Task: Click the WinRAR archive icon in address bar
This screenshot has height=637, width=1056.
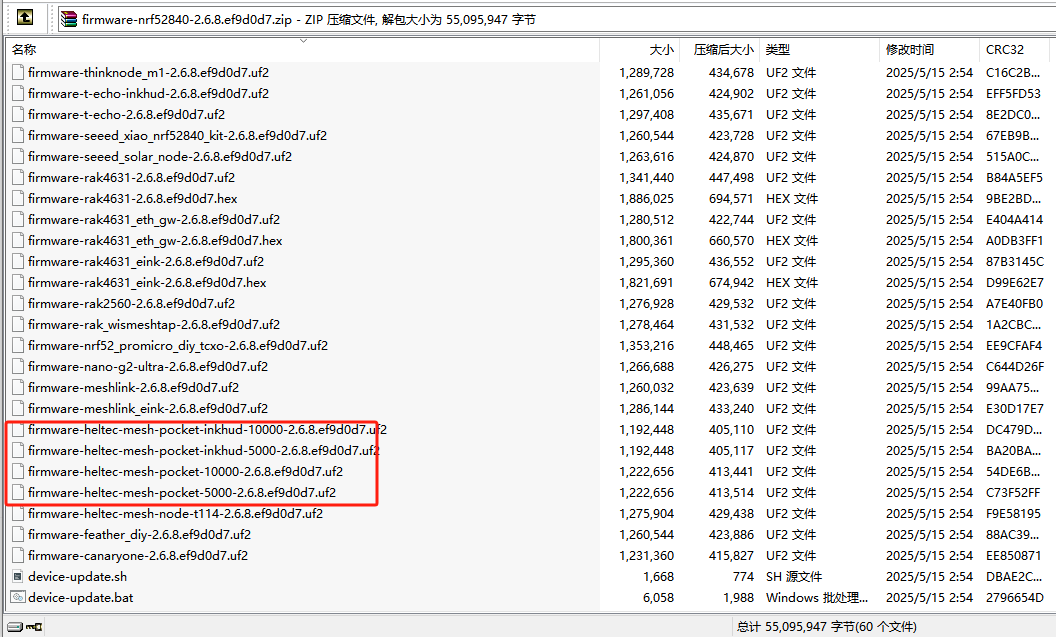Action: coord(69,18)
